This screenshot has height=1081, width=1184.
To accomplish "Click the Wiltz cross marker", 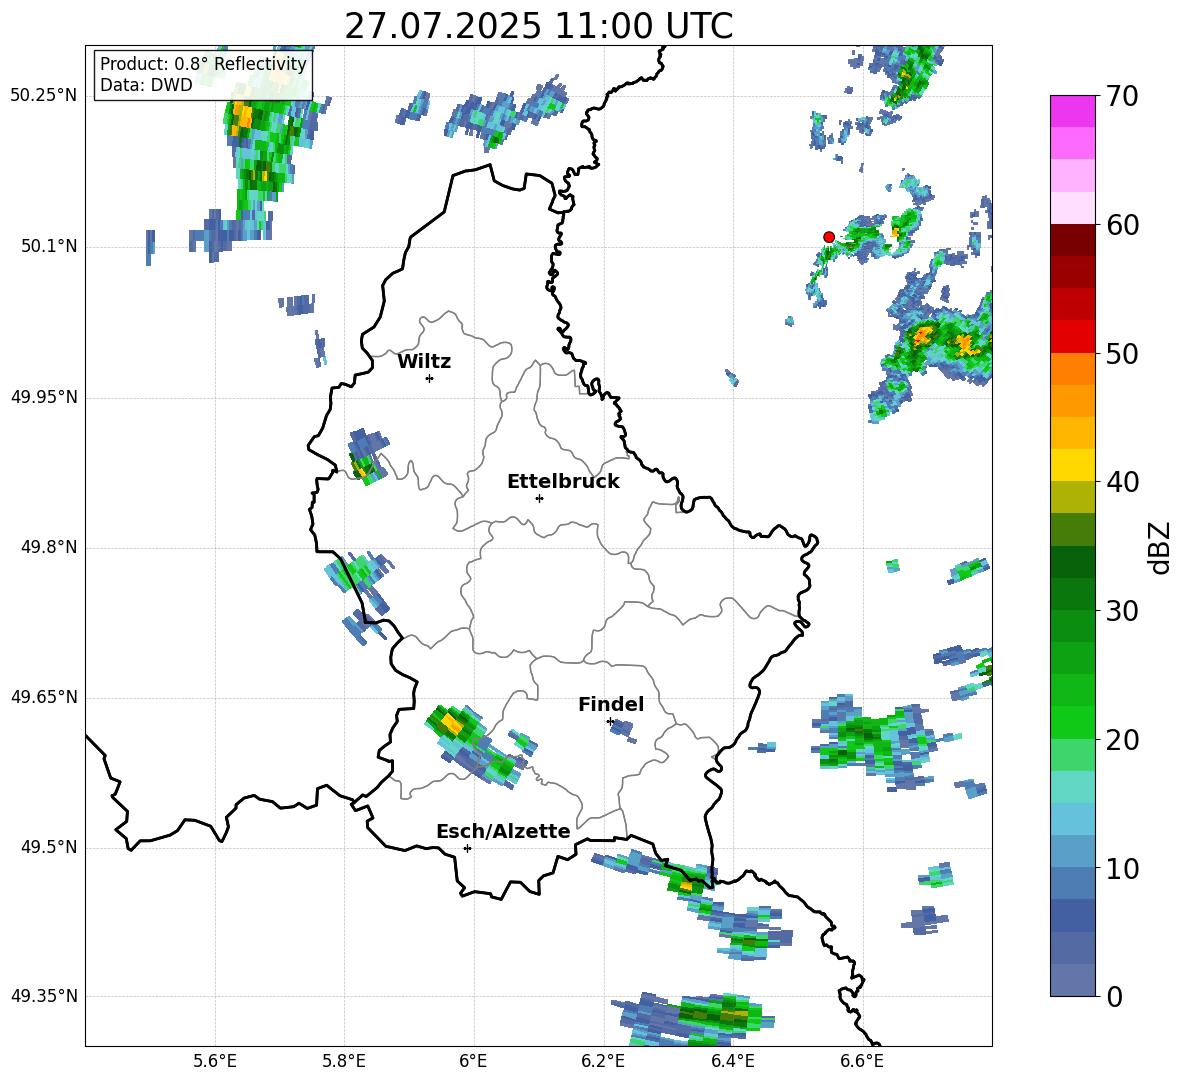I will [x=430, y=378].
